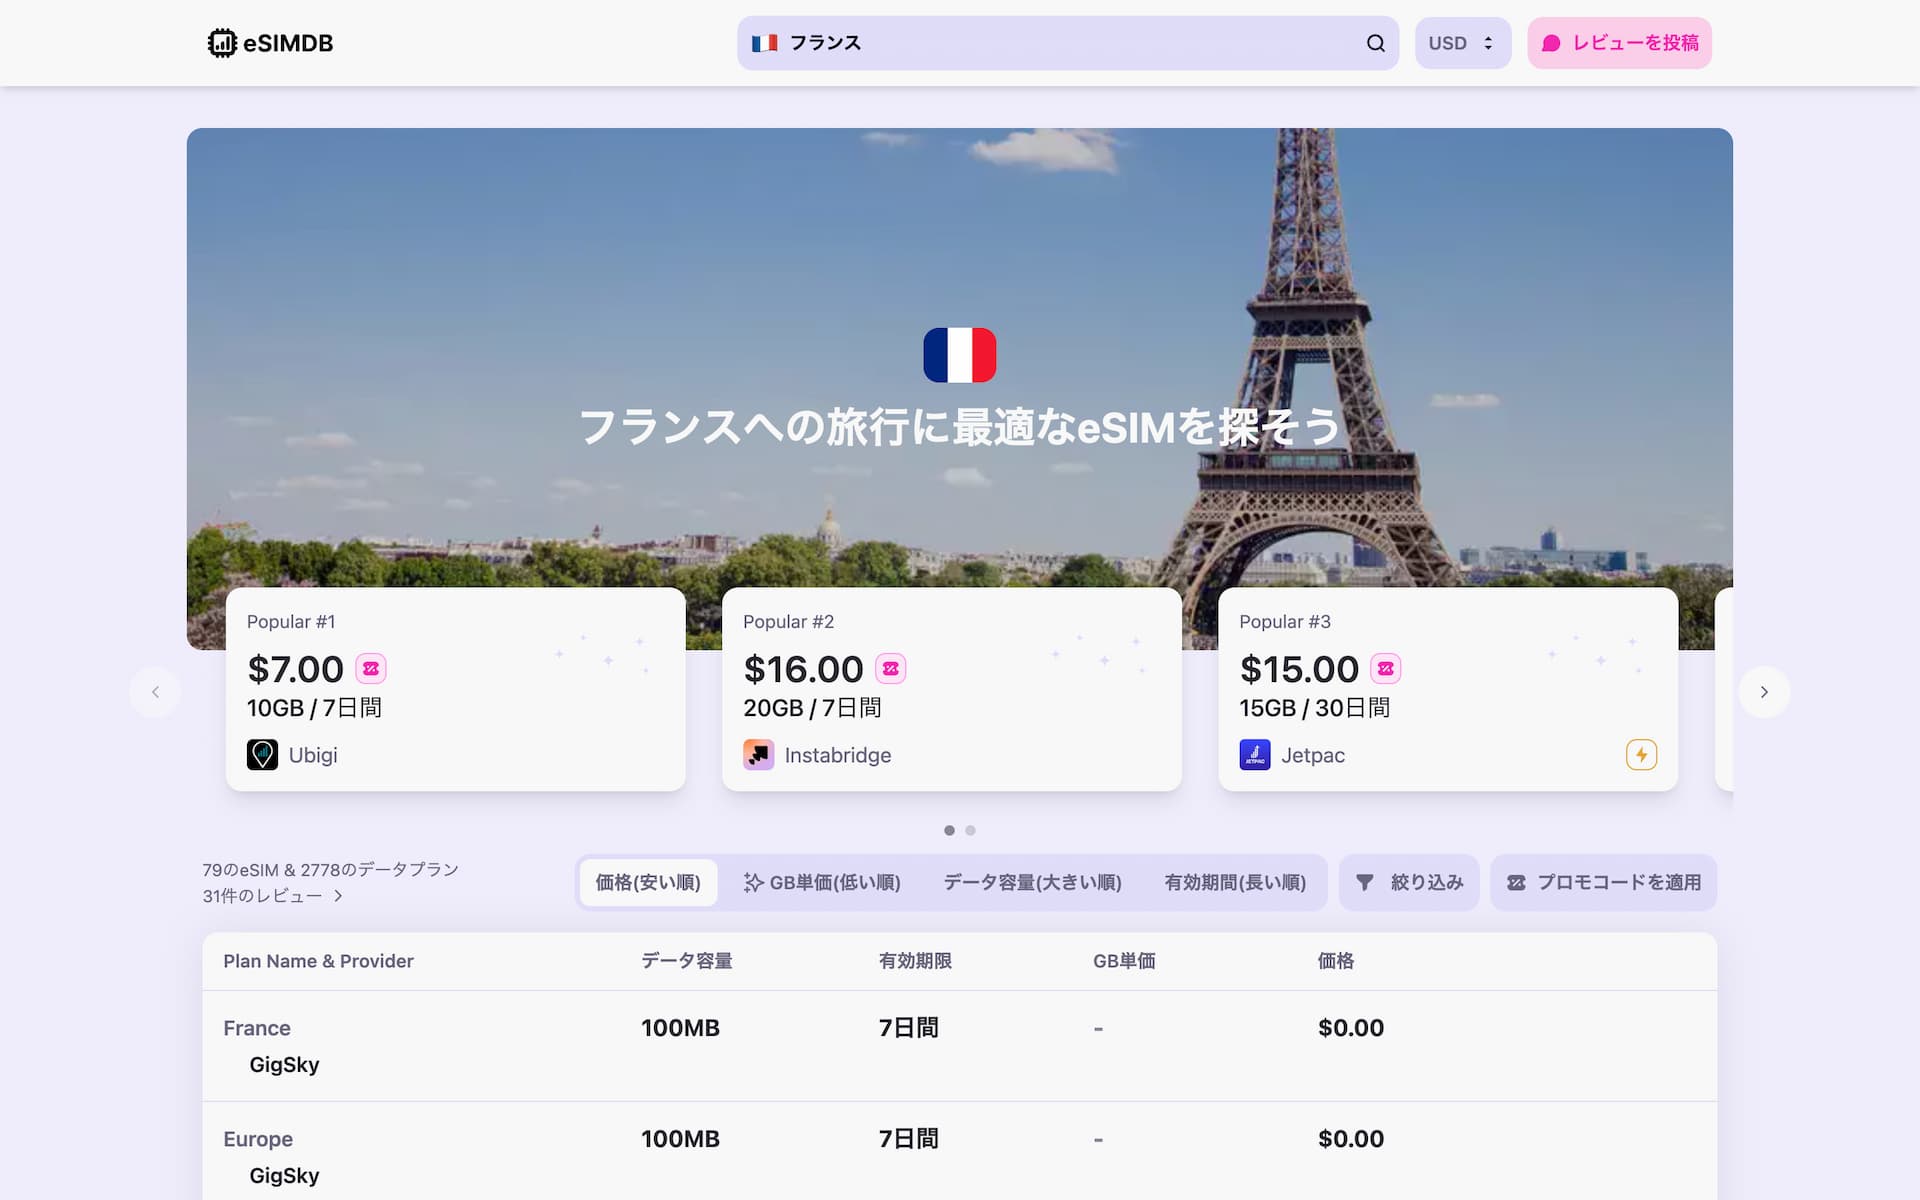Click the France flag in search bar

pos(765,43)
